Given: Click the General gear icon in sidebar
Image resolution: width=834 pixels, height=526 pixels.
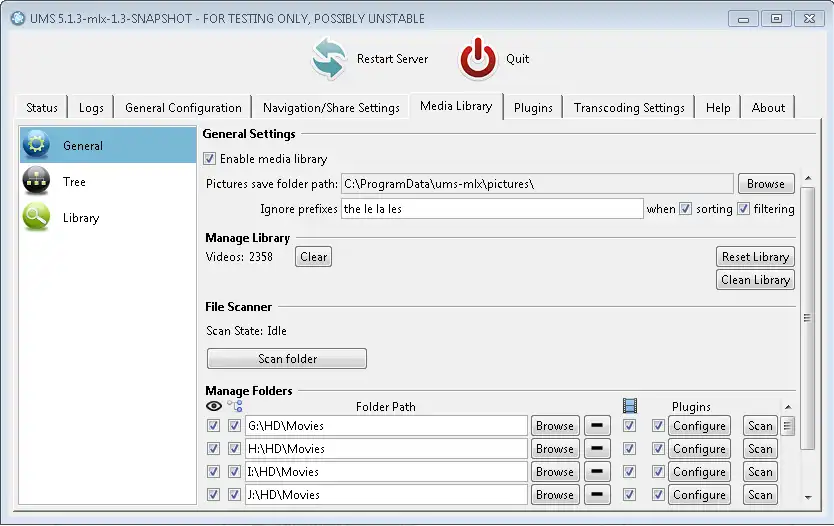Looking at the screenshot, I should [36, 144].
